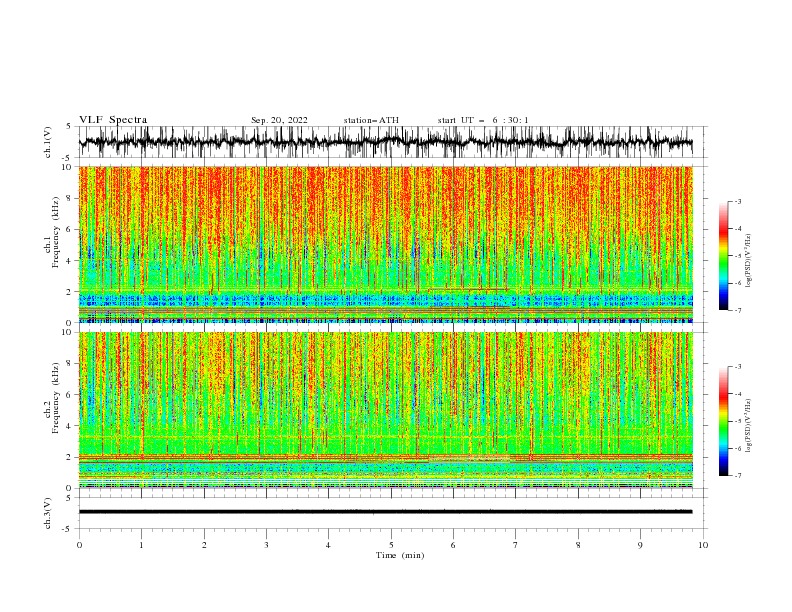The height and width of the screenshot is (612, 792).
Task: Click the '4' kHz tick on ch.2 axis
Action: [70, 426]
